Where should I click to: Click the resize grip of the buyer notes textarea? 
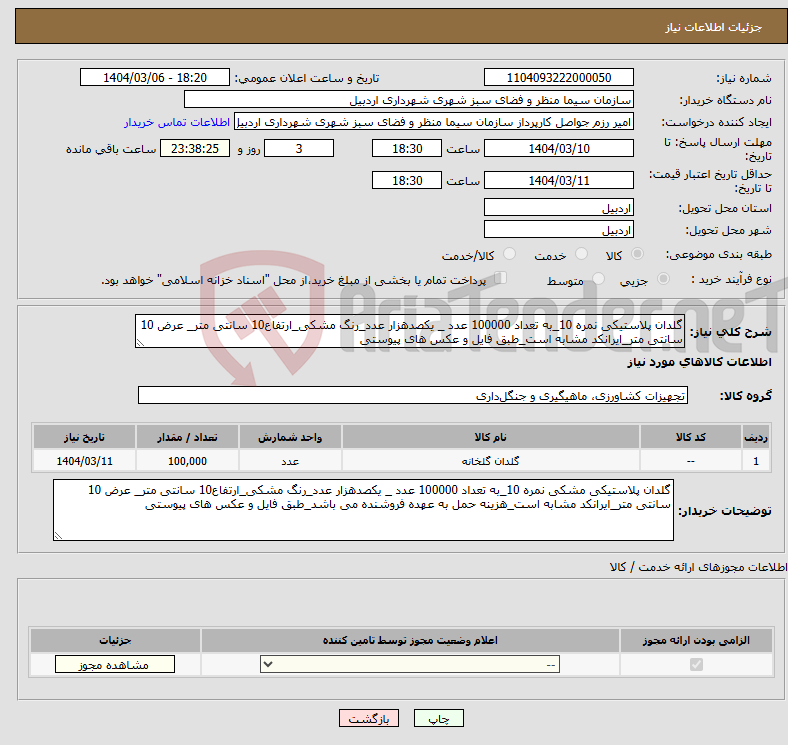pos(58,536)
